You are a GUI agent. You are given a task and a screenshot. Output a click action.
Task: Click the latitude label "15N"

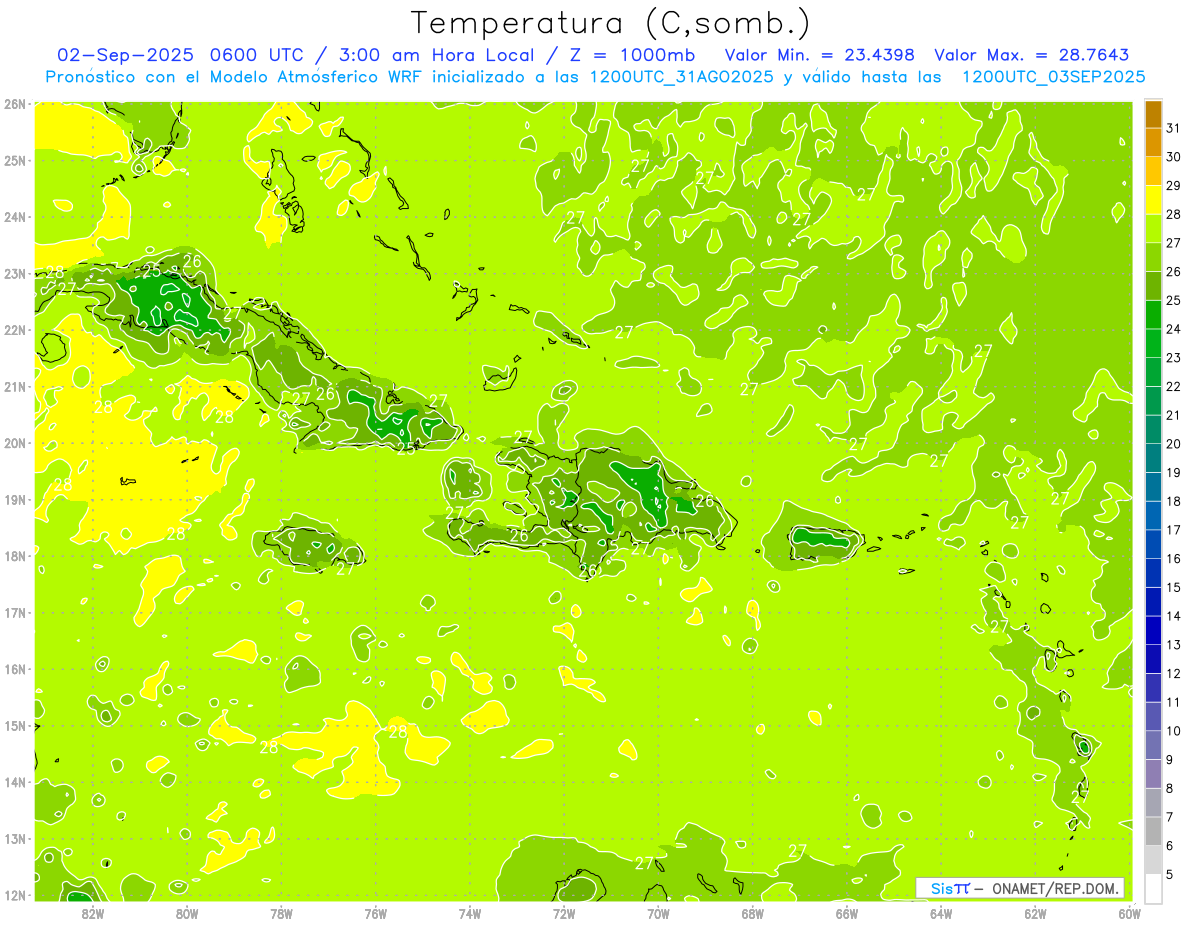point(14,725)
